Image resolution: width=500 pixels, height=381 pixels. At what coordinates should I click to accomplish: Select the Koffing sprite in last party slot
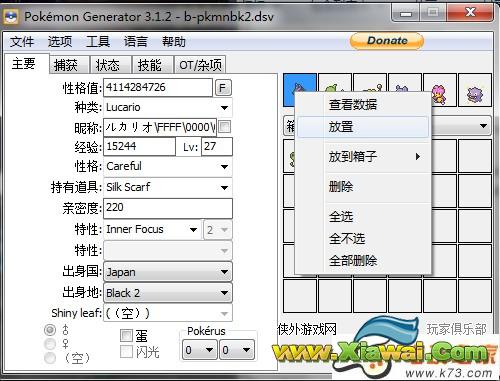(x=475, y=90)
